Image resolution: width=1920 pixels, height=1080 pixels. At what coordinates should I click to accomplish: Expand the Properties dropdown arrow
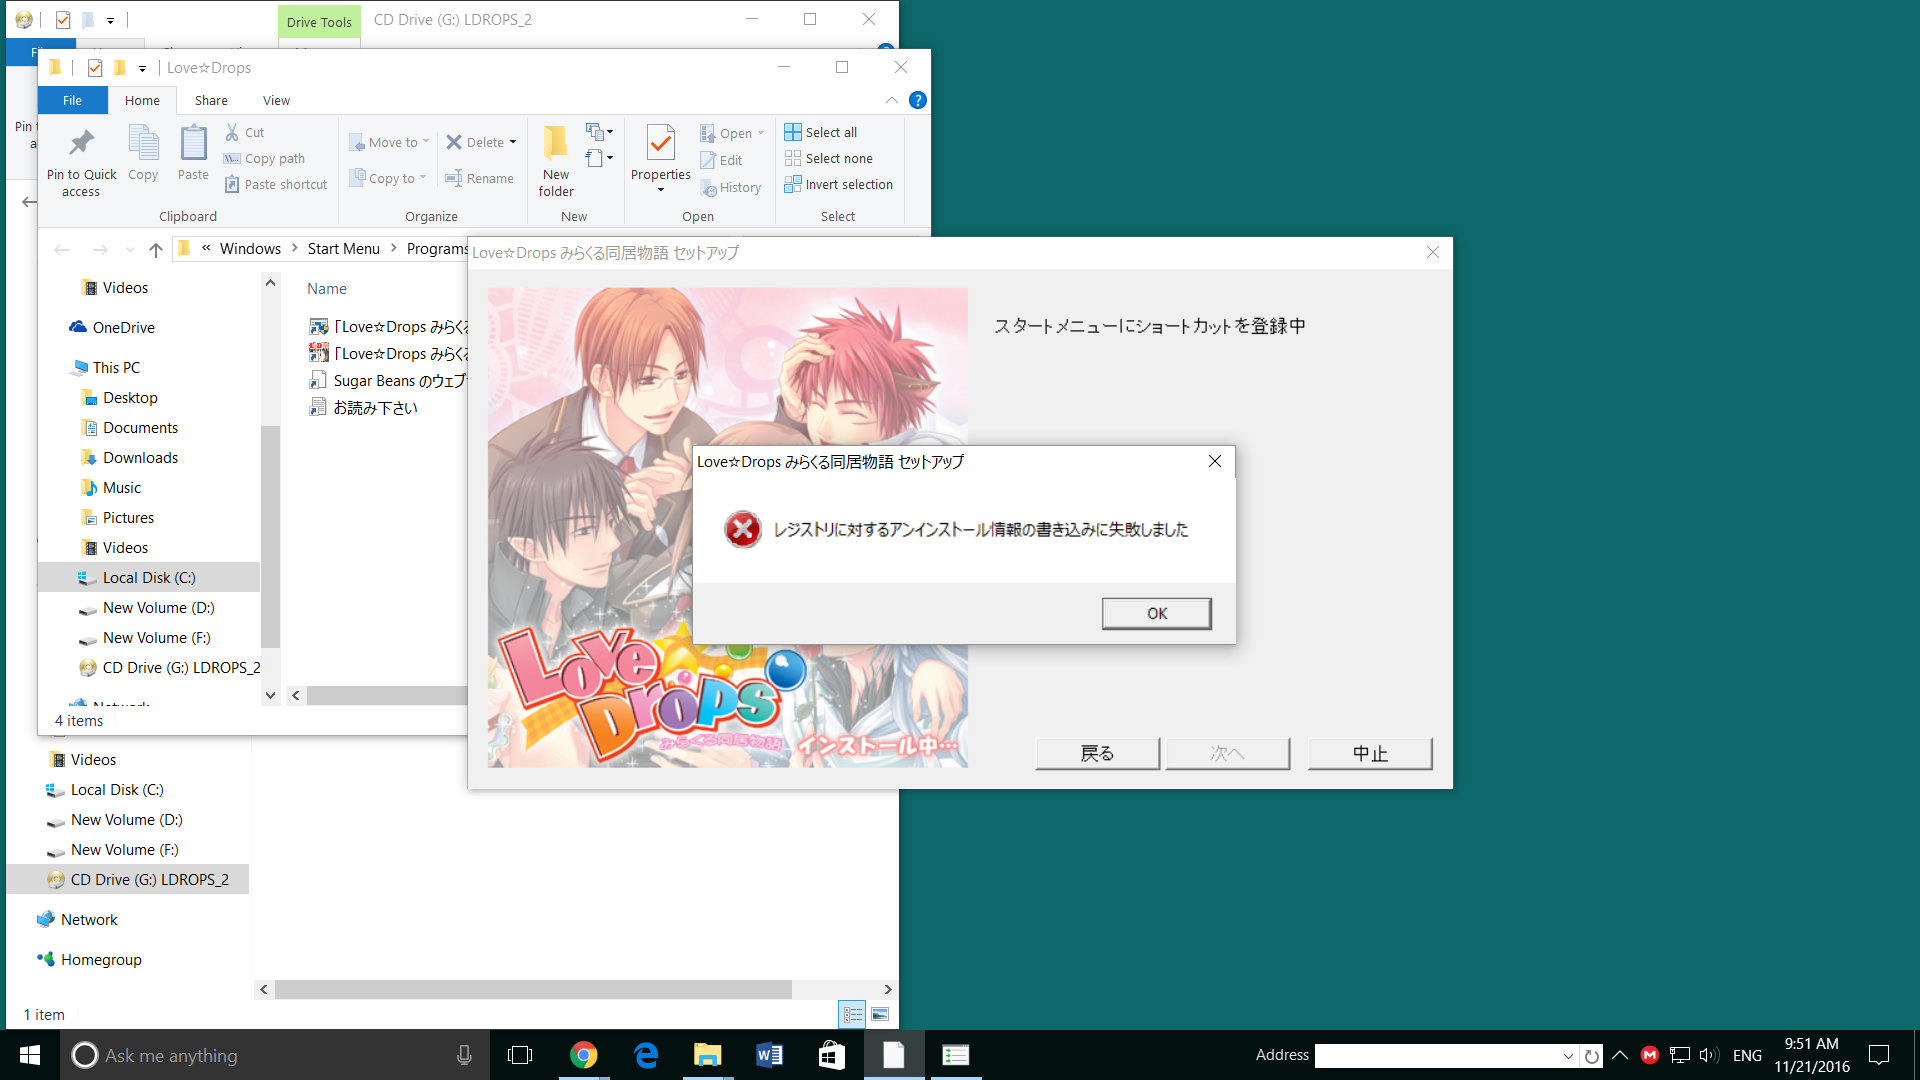point(661,190)
